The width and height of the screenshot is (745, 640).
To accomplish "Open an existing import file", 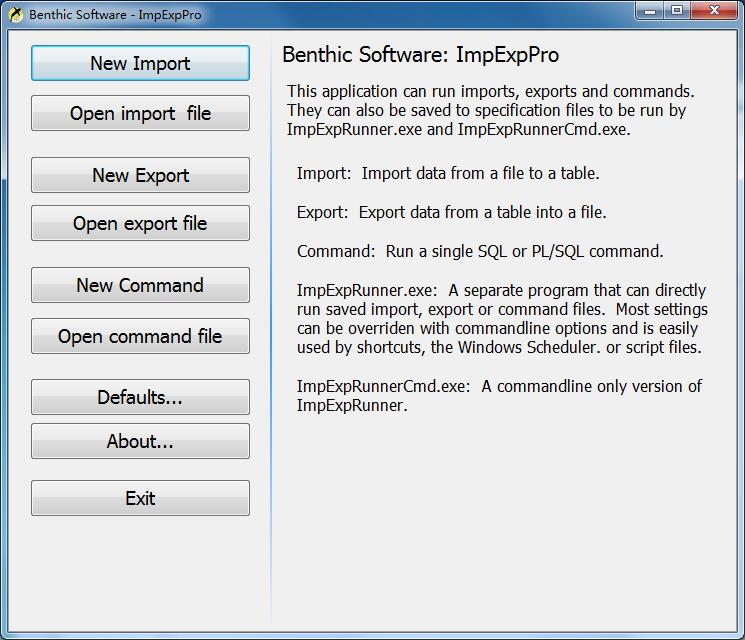I will (140, 113).
